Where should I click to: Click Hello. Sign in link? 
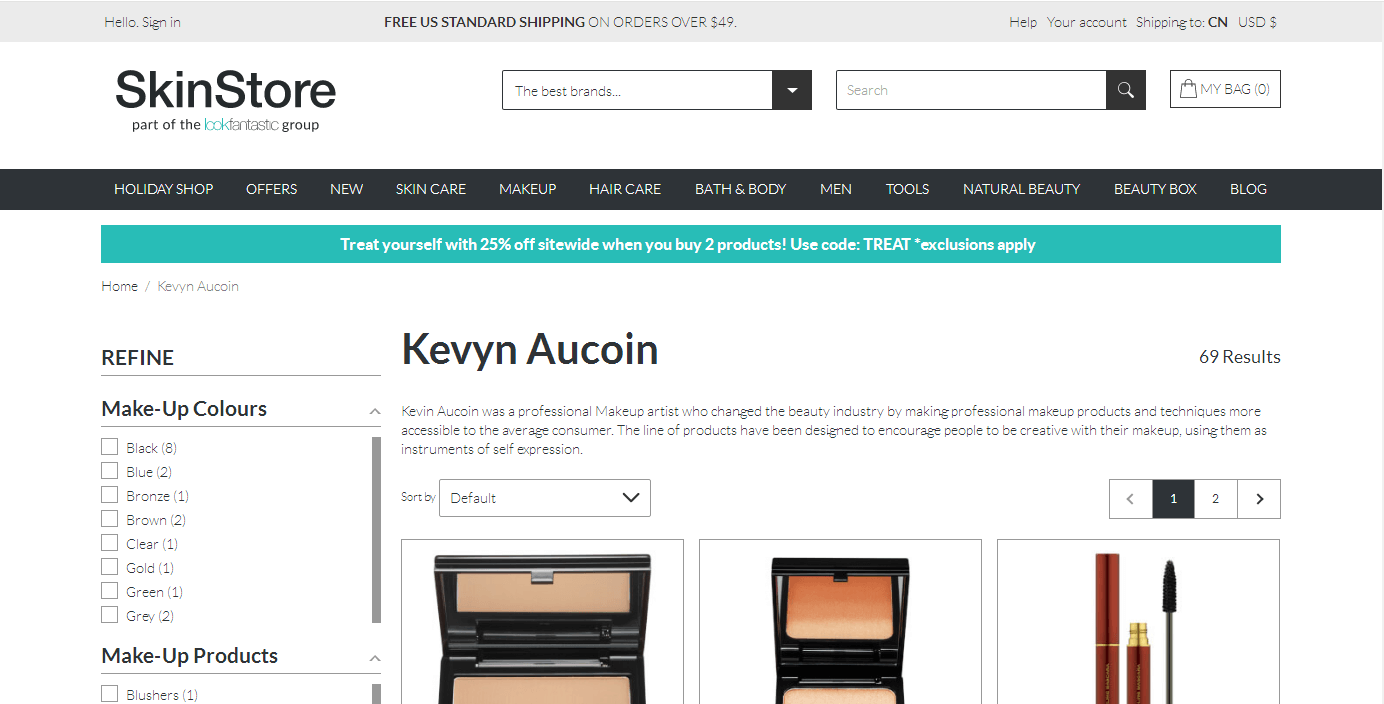(143, 22)
